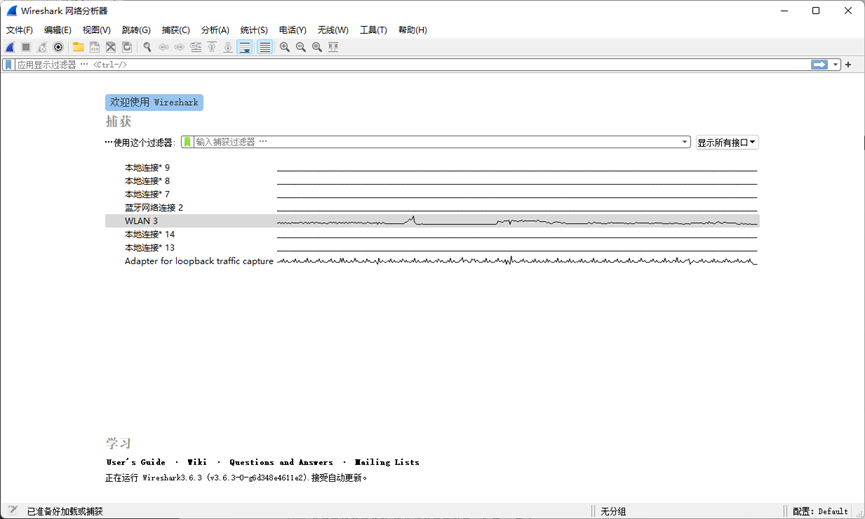Open the 分析(A) menu
The width and height of the screenshot is (865, 519).
coord(215,30)
